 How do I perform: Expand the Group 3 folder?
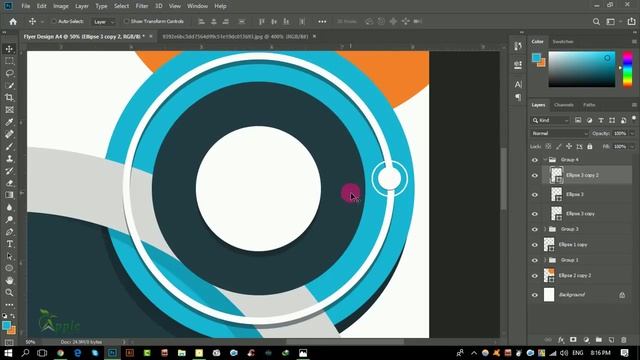tap(545, 229)
